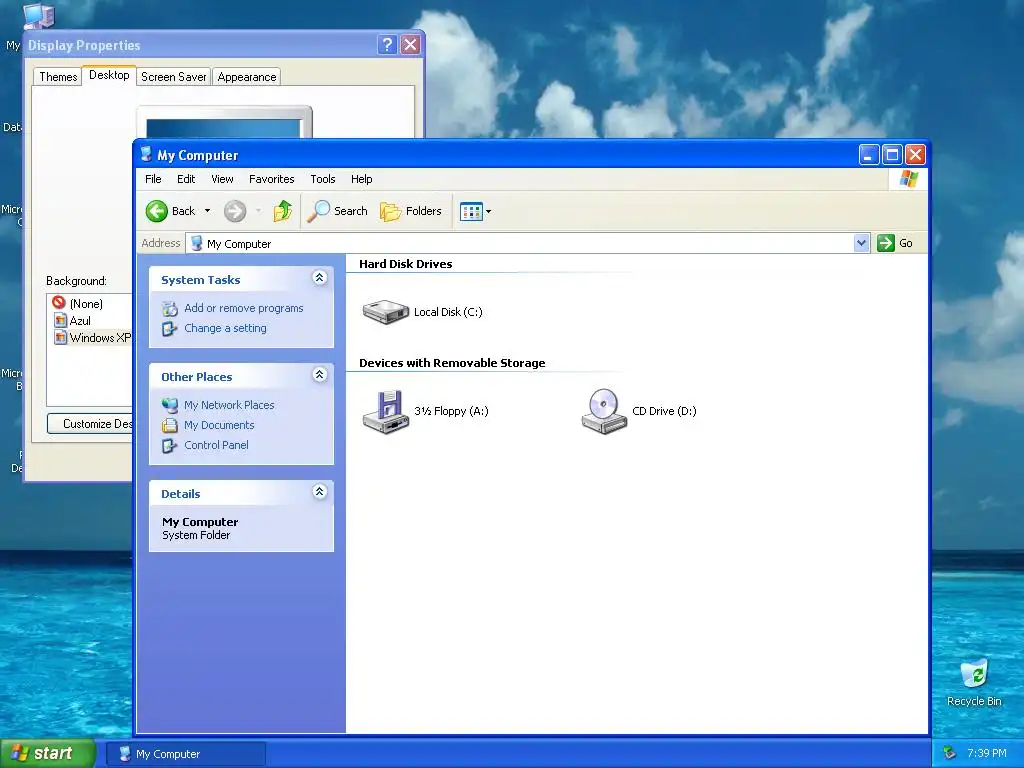Click the My Computer address bar icon
This screenshot has height=768, width=1024.
click(x=196, y=243)
